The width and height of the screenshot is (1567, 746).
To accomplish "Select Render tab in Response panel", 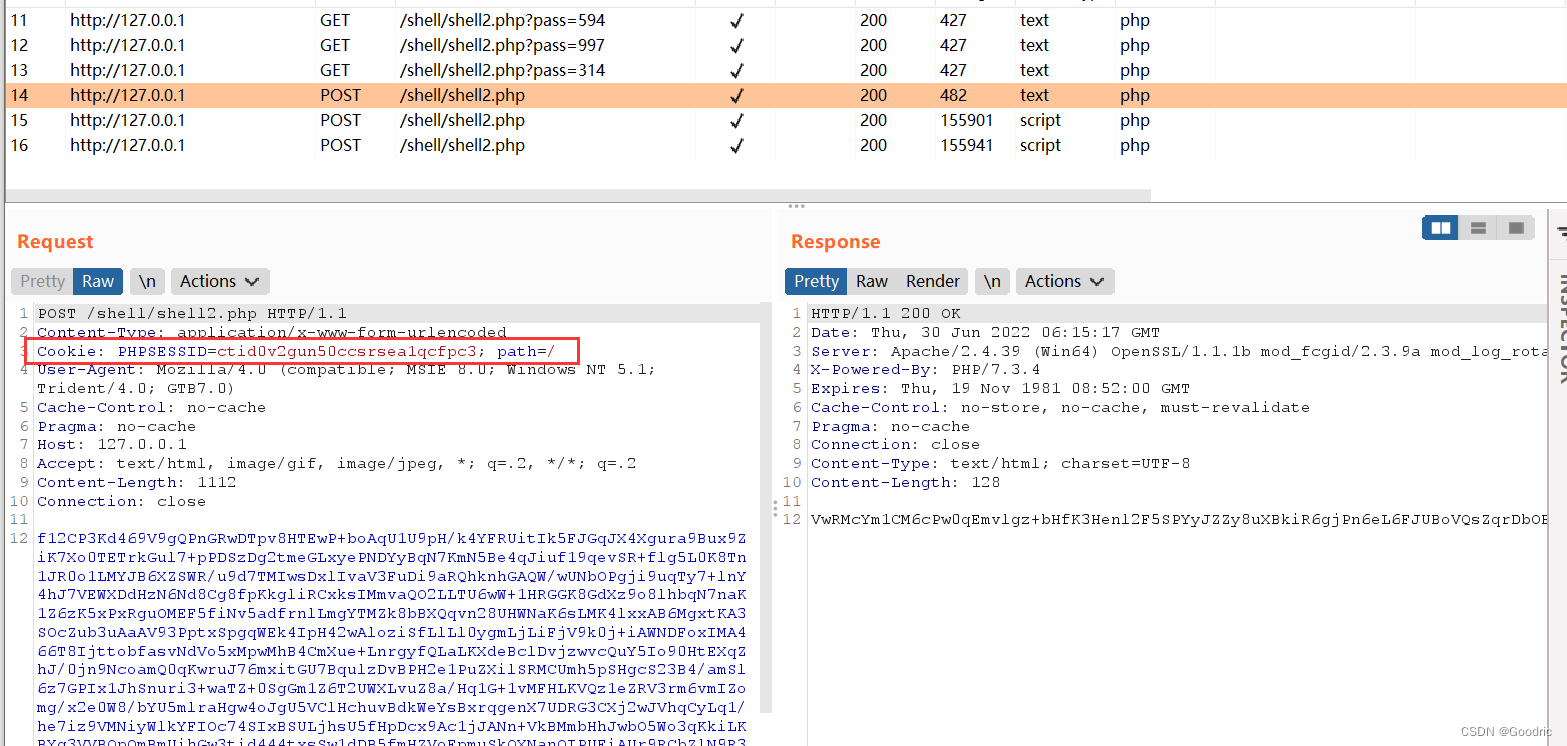I will [x=933, y=281].
